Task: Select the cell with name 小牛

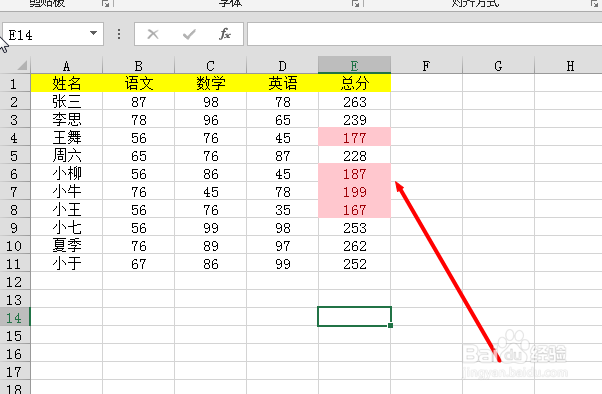Action: click(67, 192)
